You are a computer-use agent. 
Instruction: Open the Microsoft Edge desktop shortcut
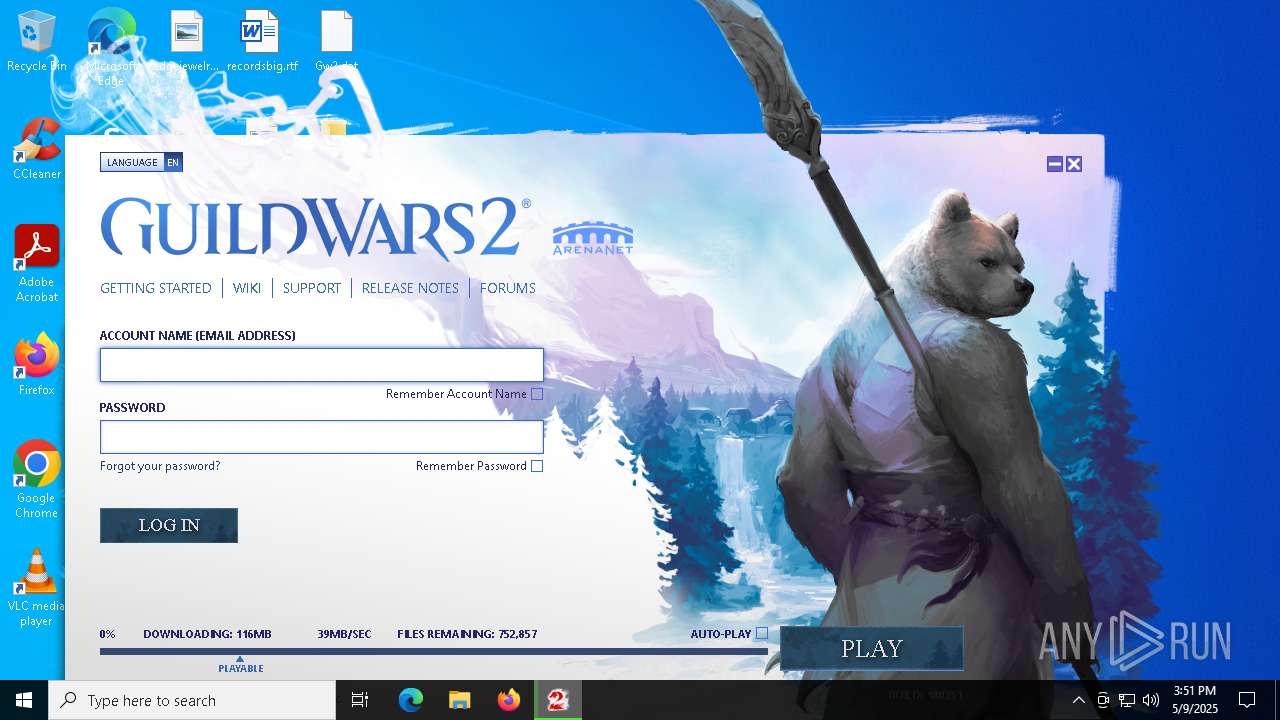coord(112,45)
